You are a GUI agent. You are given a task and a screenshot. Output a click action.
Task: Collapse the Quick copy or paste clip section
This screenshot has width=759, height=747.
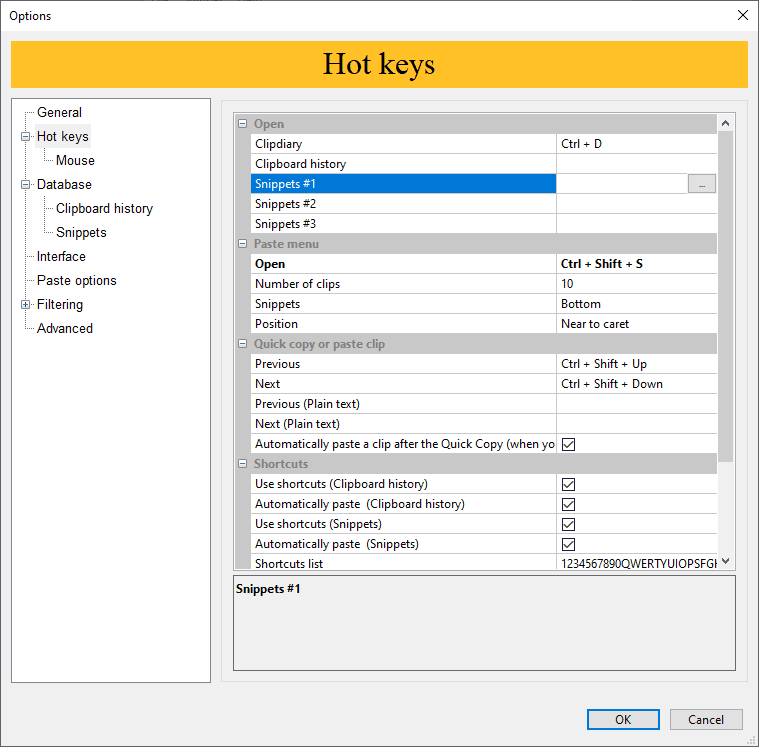242,344
